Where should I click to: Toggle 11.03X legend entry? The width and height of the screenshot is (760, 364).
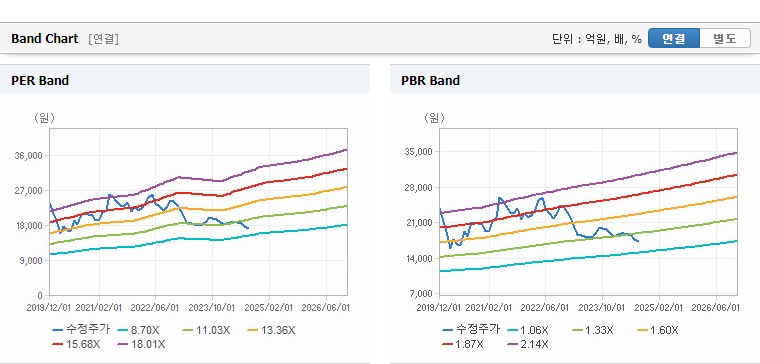click(206, 331)
